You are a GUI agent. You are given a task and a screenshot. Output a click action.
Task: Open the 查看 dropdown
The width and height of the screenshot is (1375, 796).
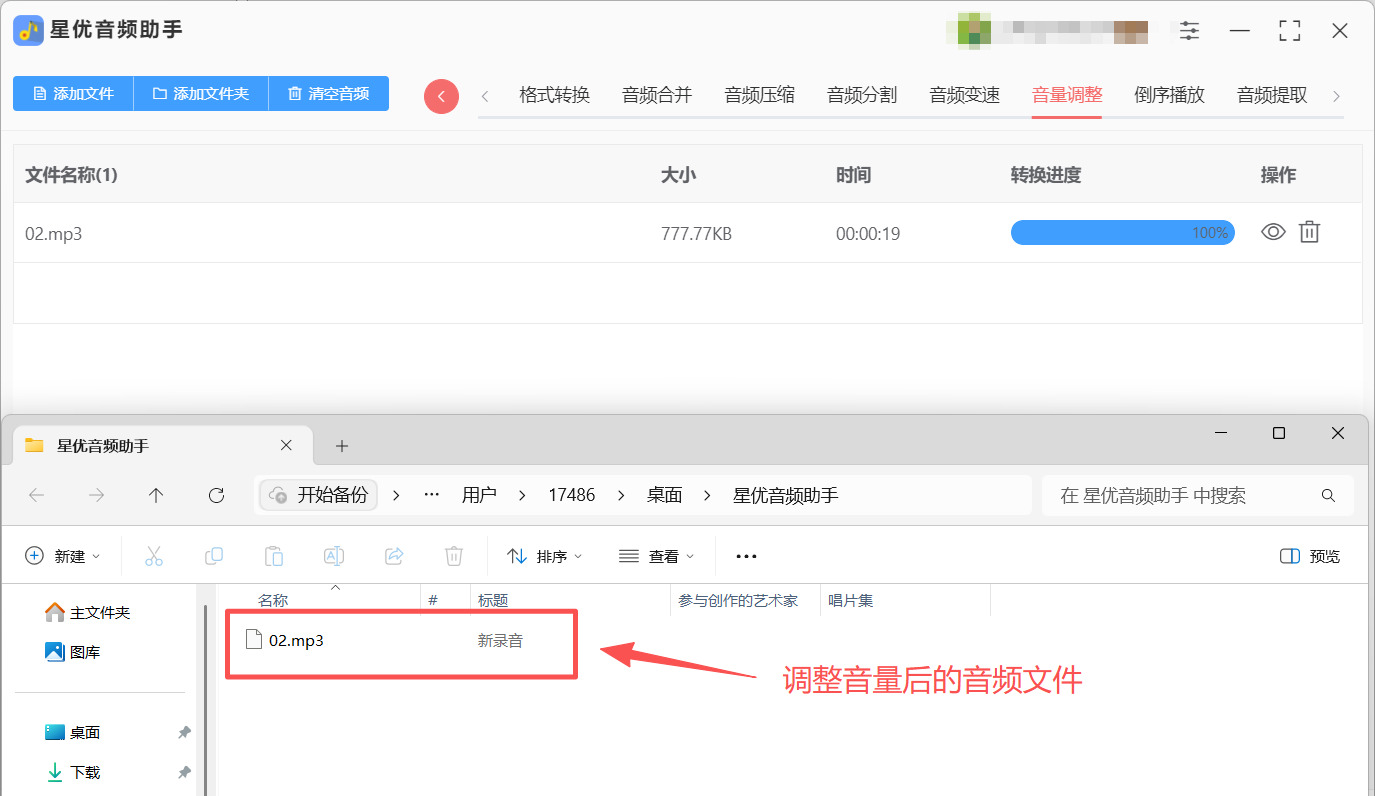[657, 556]
